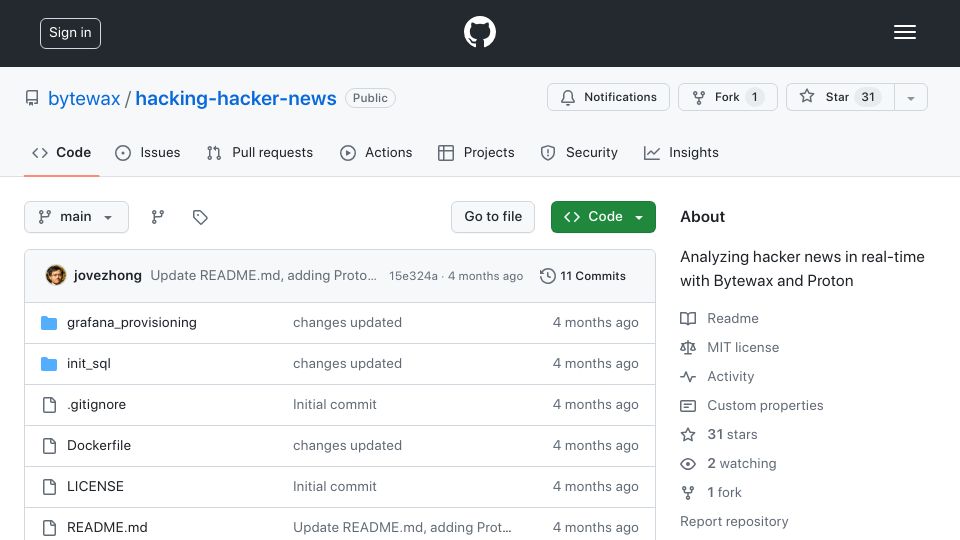
Task: Click the grafana_provisioning folder icon
Action: coord(49,323)
